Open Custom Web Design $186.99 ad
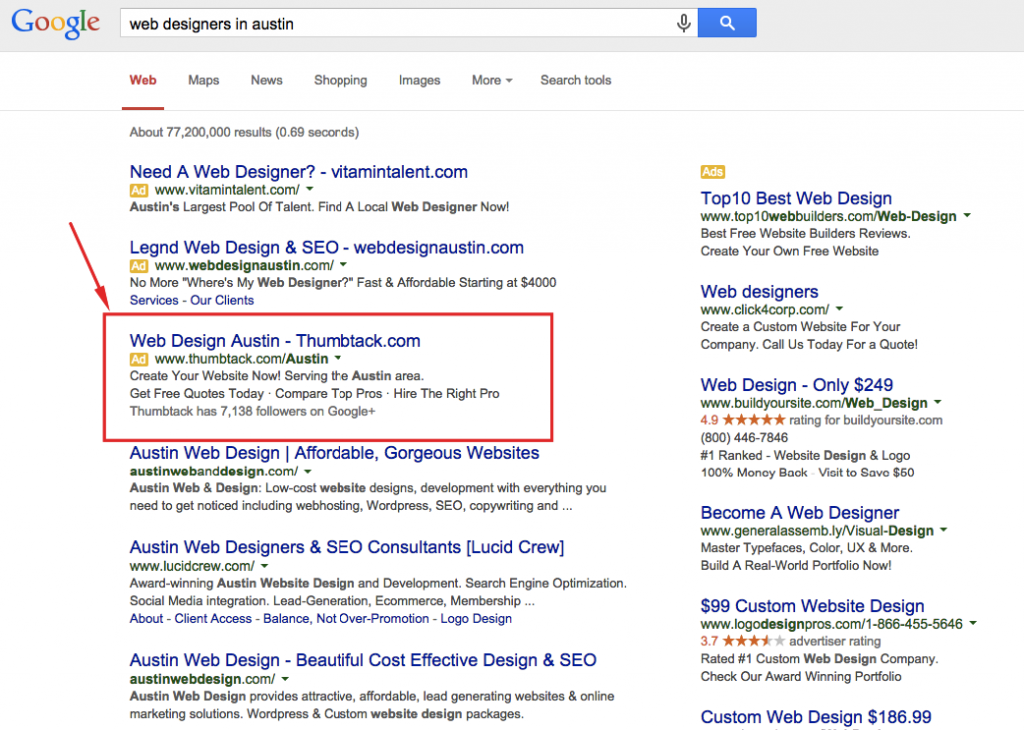Viewport: 1024px width, 730px height. (x=816, y=717)
